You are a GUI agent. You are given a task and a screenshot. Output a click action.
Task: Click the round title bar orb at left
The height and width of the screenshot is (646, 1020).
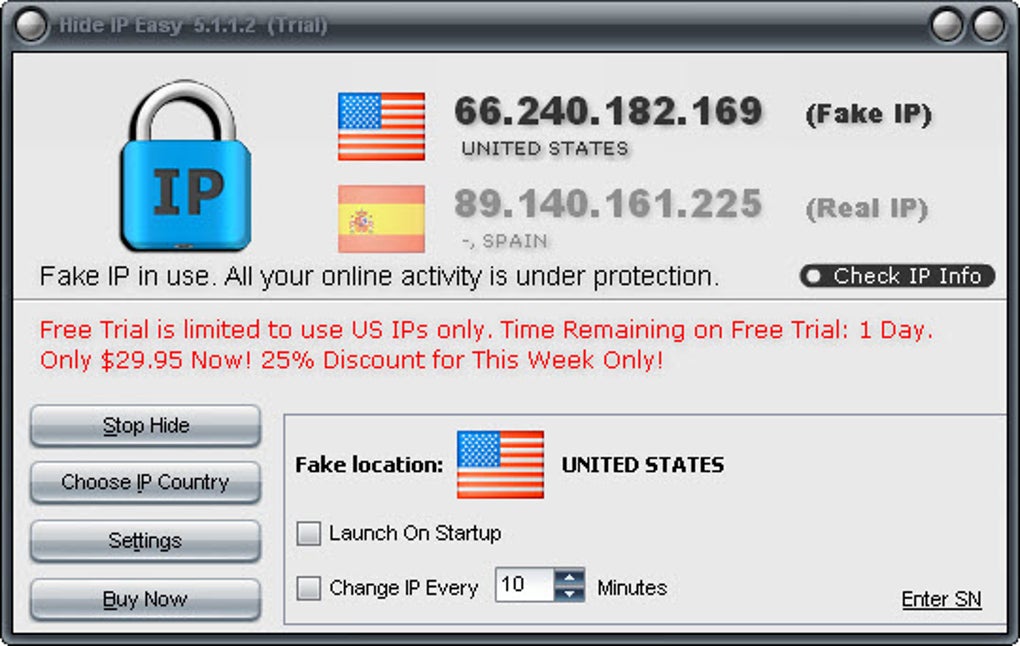pyautogui.click(x=31, y=25)
